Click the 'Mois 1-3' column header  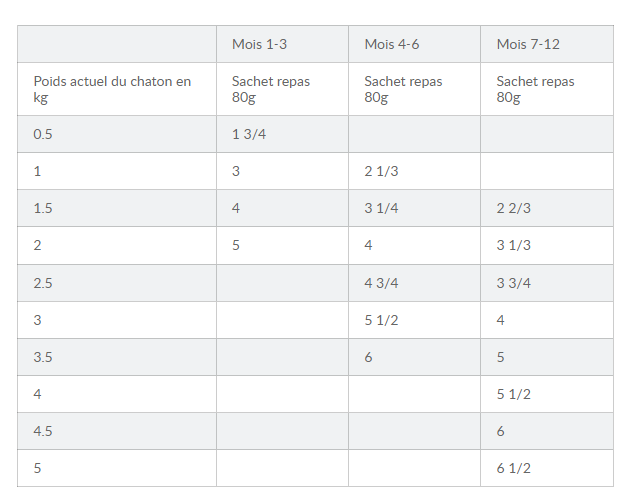click(x=261, y=45)
